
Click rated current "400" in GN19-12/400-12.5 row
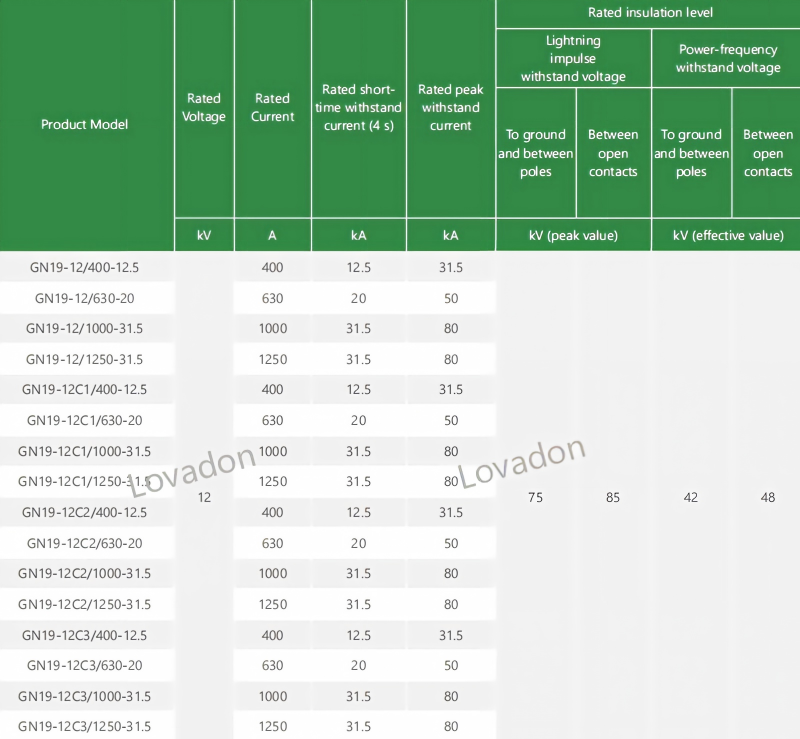[272, 267]
